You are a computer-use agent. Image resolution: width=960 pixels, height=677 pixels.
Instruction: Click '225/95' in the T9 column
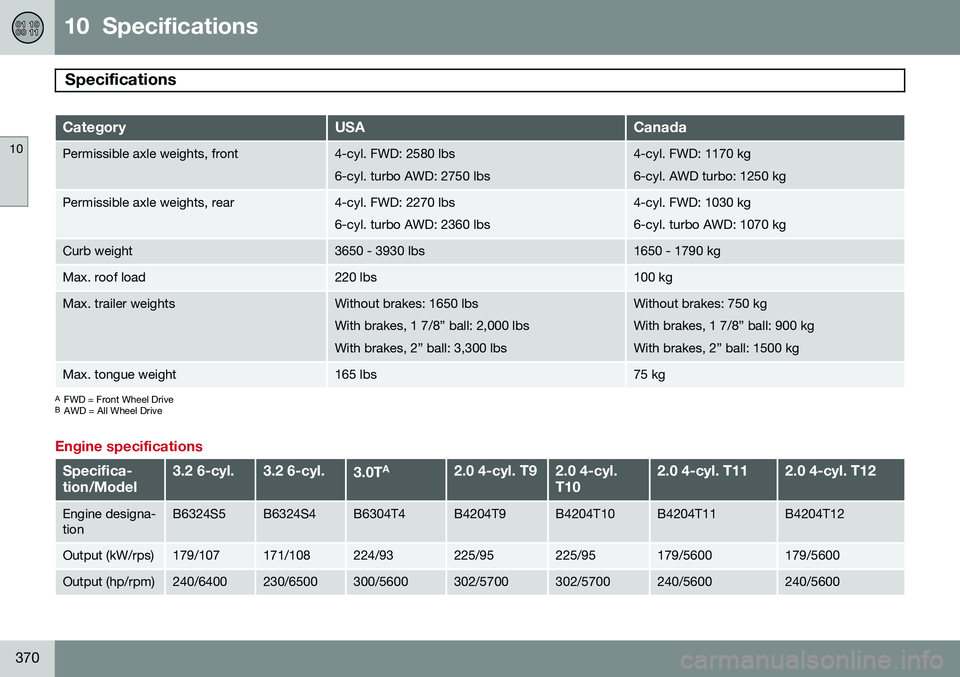[473, 556]
